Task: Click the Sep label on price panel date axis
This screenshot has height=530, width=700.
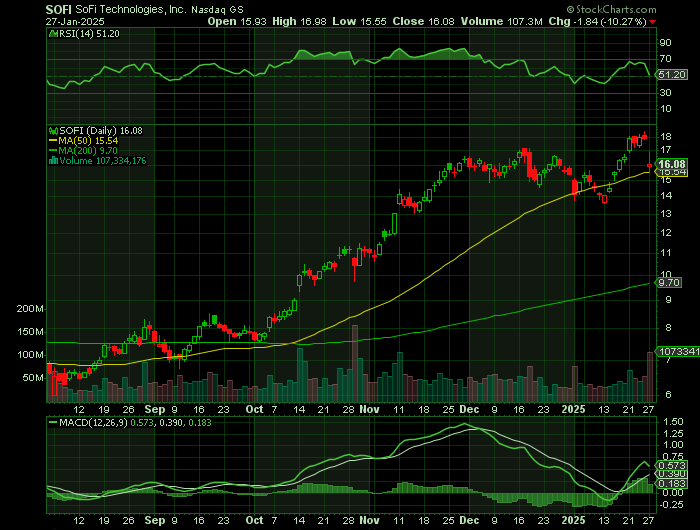Action: [154, 409]
